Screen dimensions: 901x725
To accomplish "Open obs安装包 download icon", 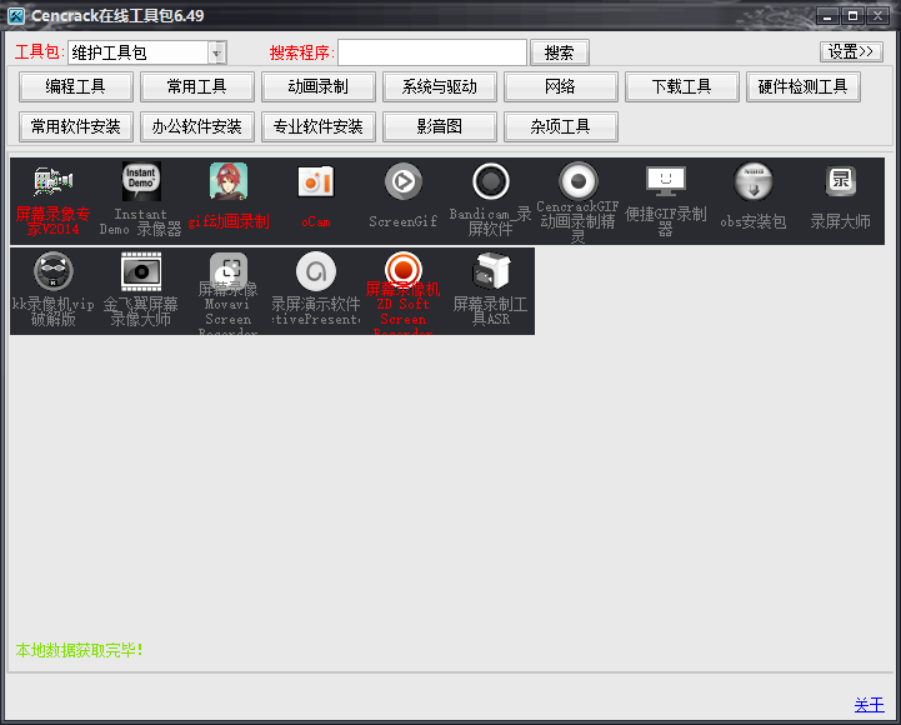I will [753, 182].
